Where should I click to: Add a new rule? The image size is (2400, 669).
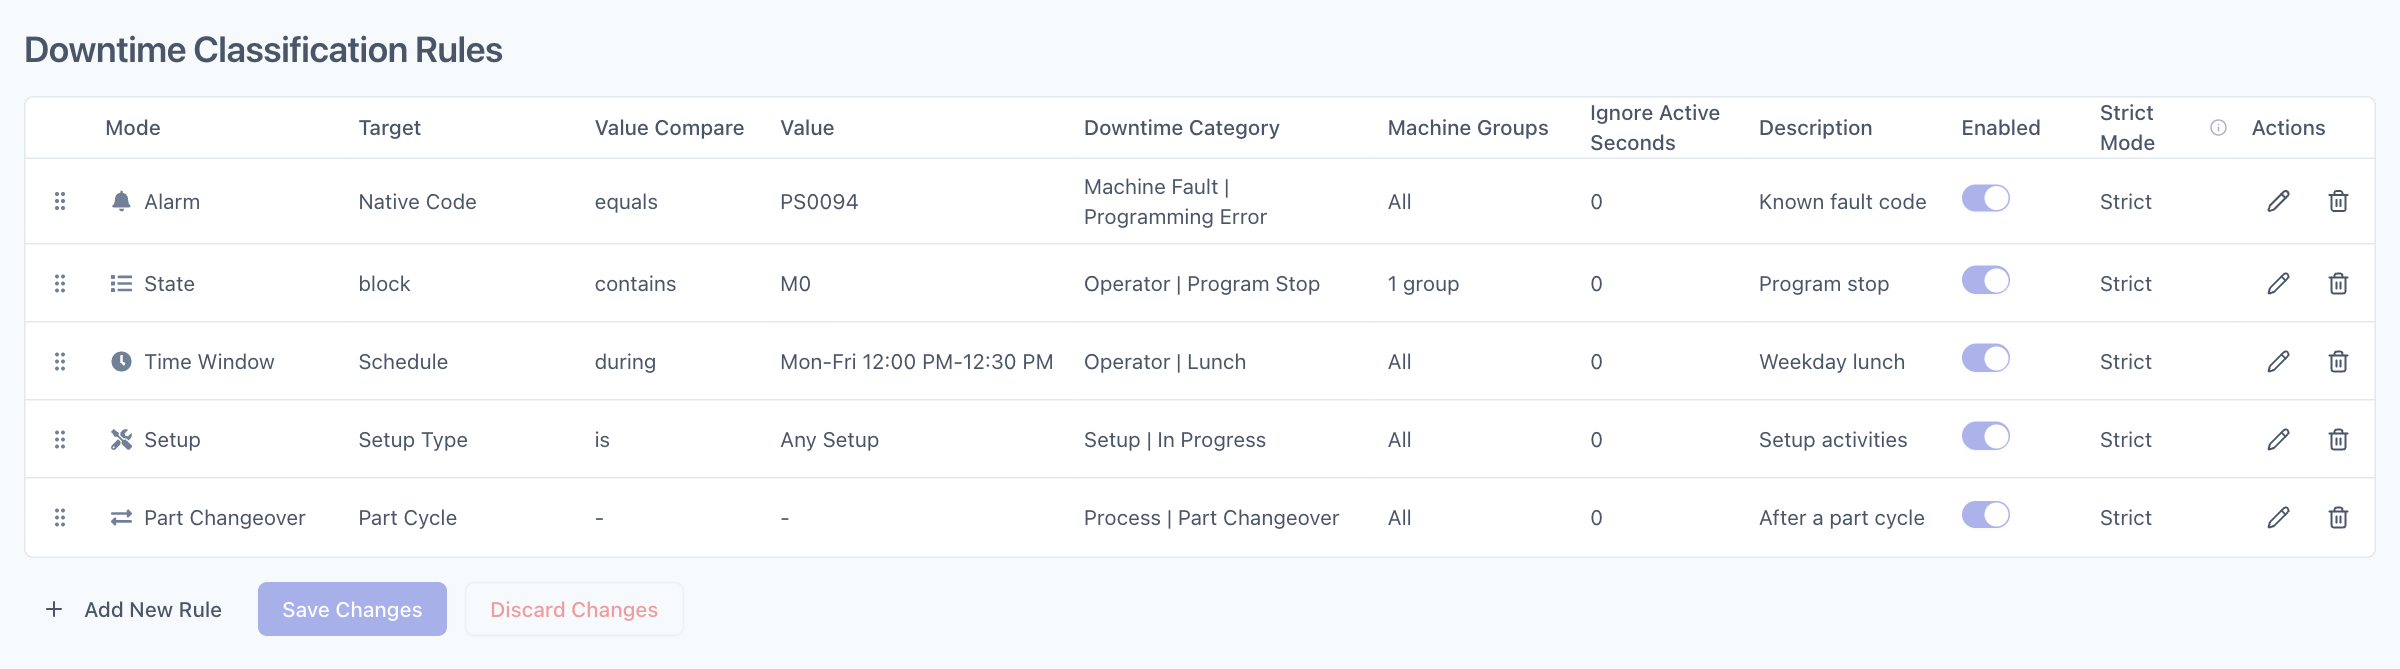[x=133, y=609]
